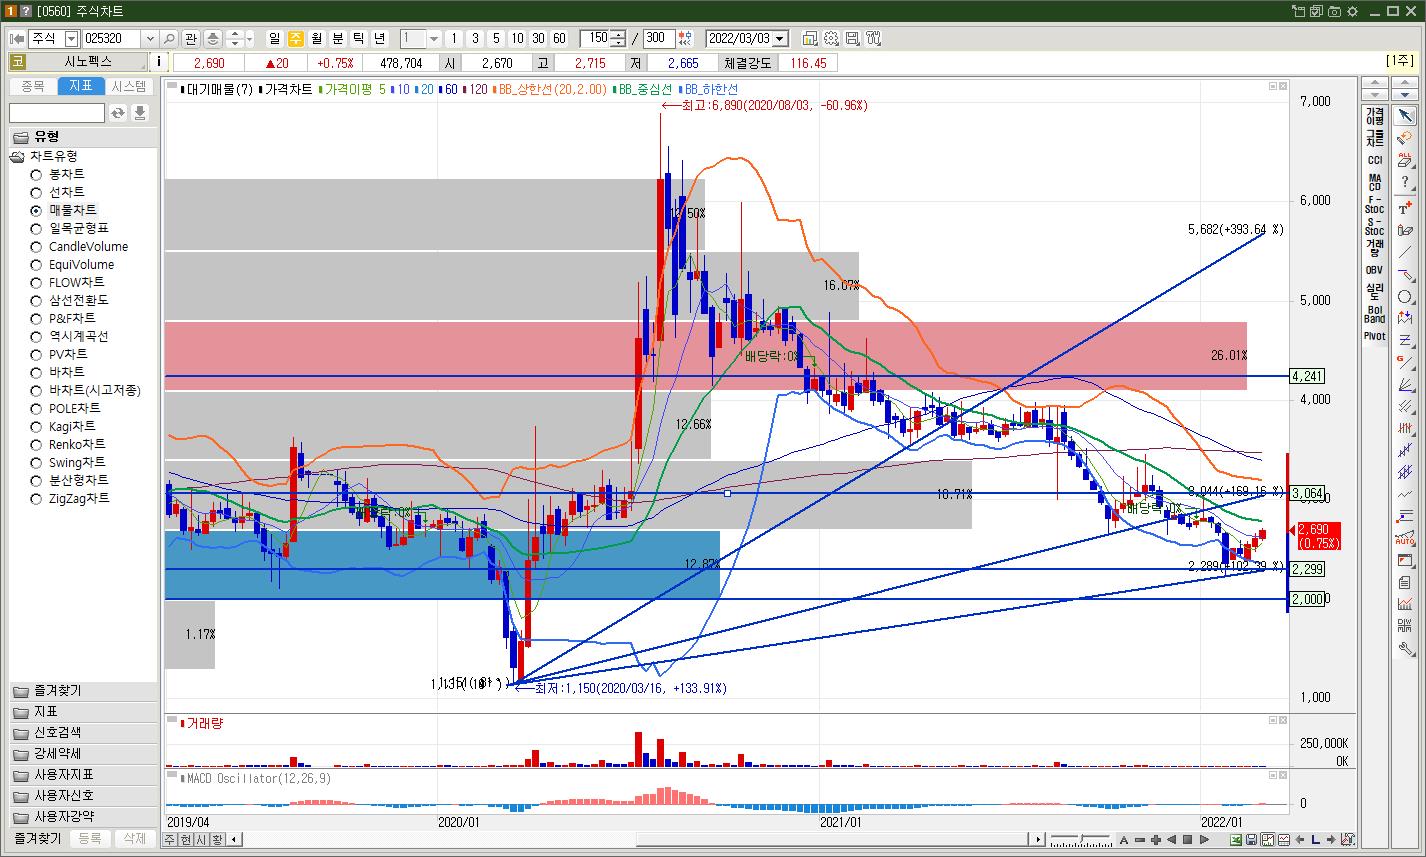This screenshot has width=1426, height=857.
Task: Zoom in chart with plus icon
Action: tap(1156, 839)
